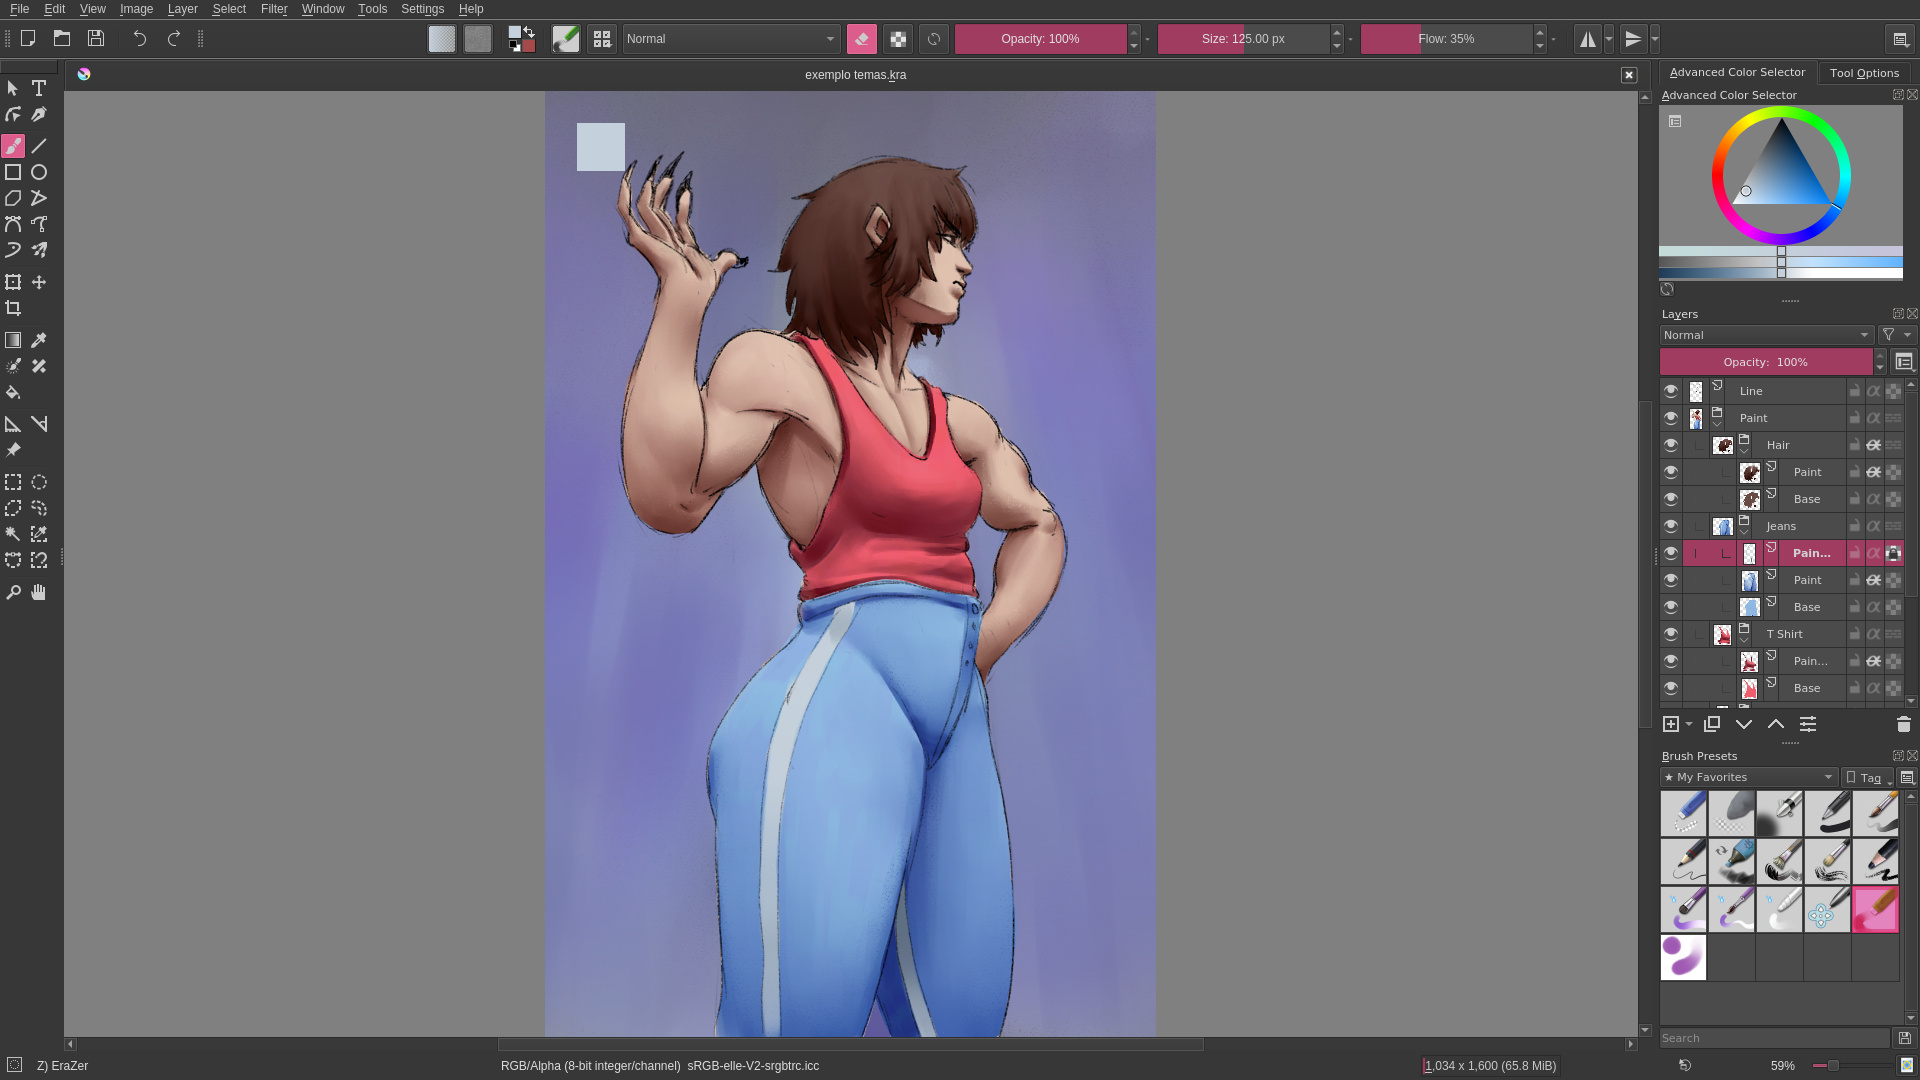1920x1080 pixels.
Task: Hide the Jeans group layer
Action: [1671, 526]
